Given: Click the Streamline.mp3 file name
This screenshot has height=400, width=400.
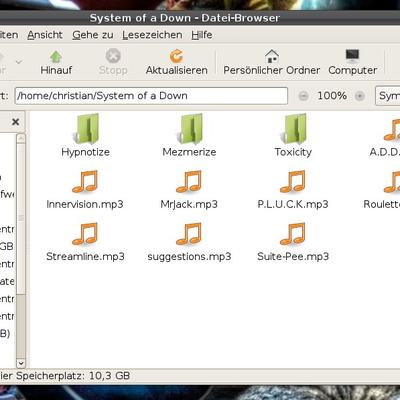Looking at the screenshot, I should (x=85, y=256).
